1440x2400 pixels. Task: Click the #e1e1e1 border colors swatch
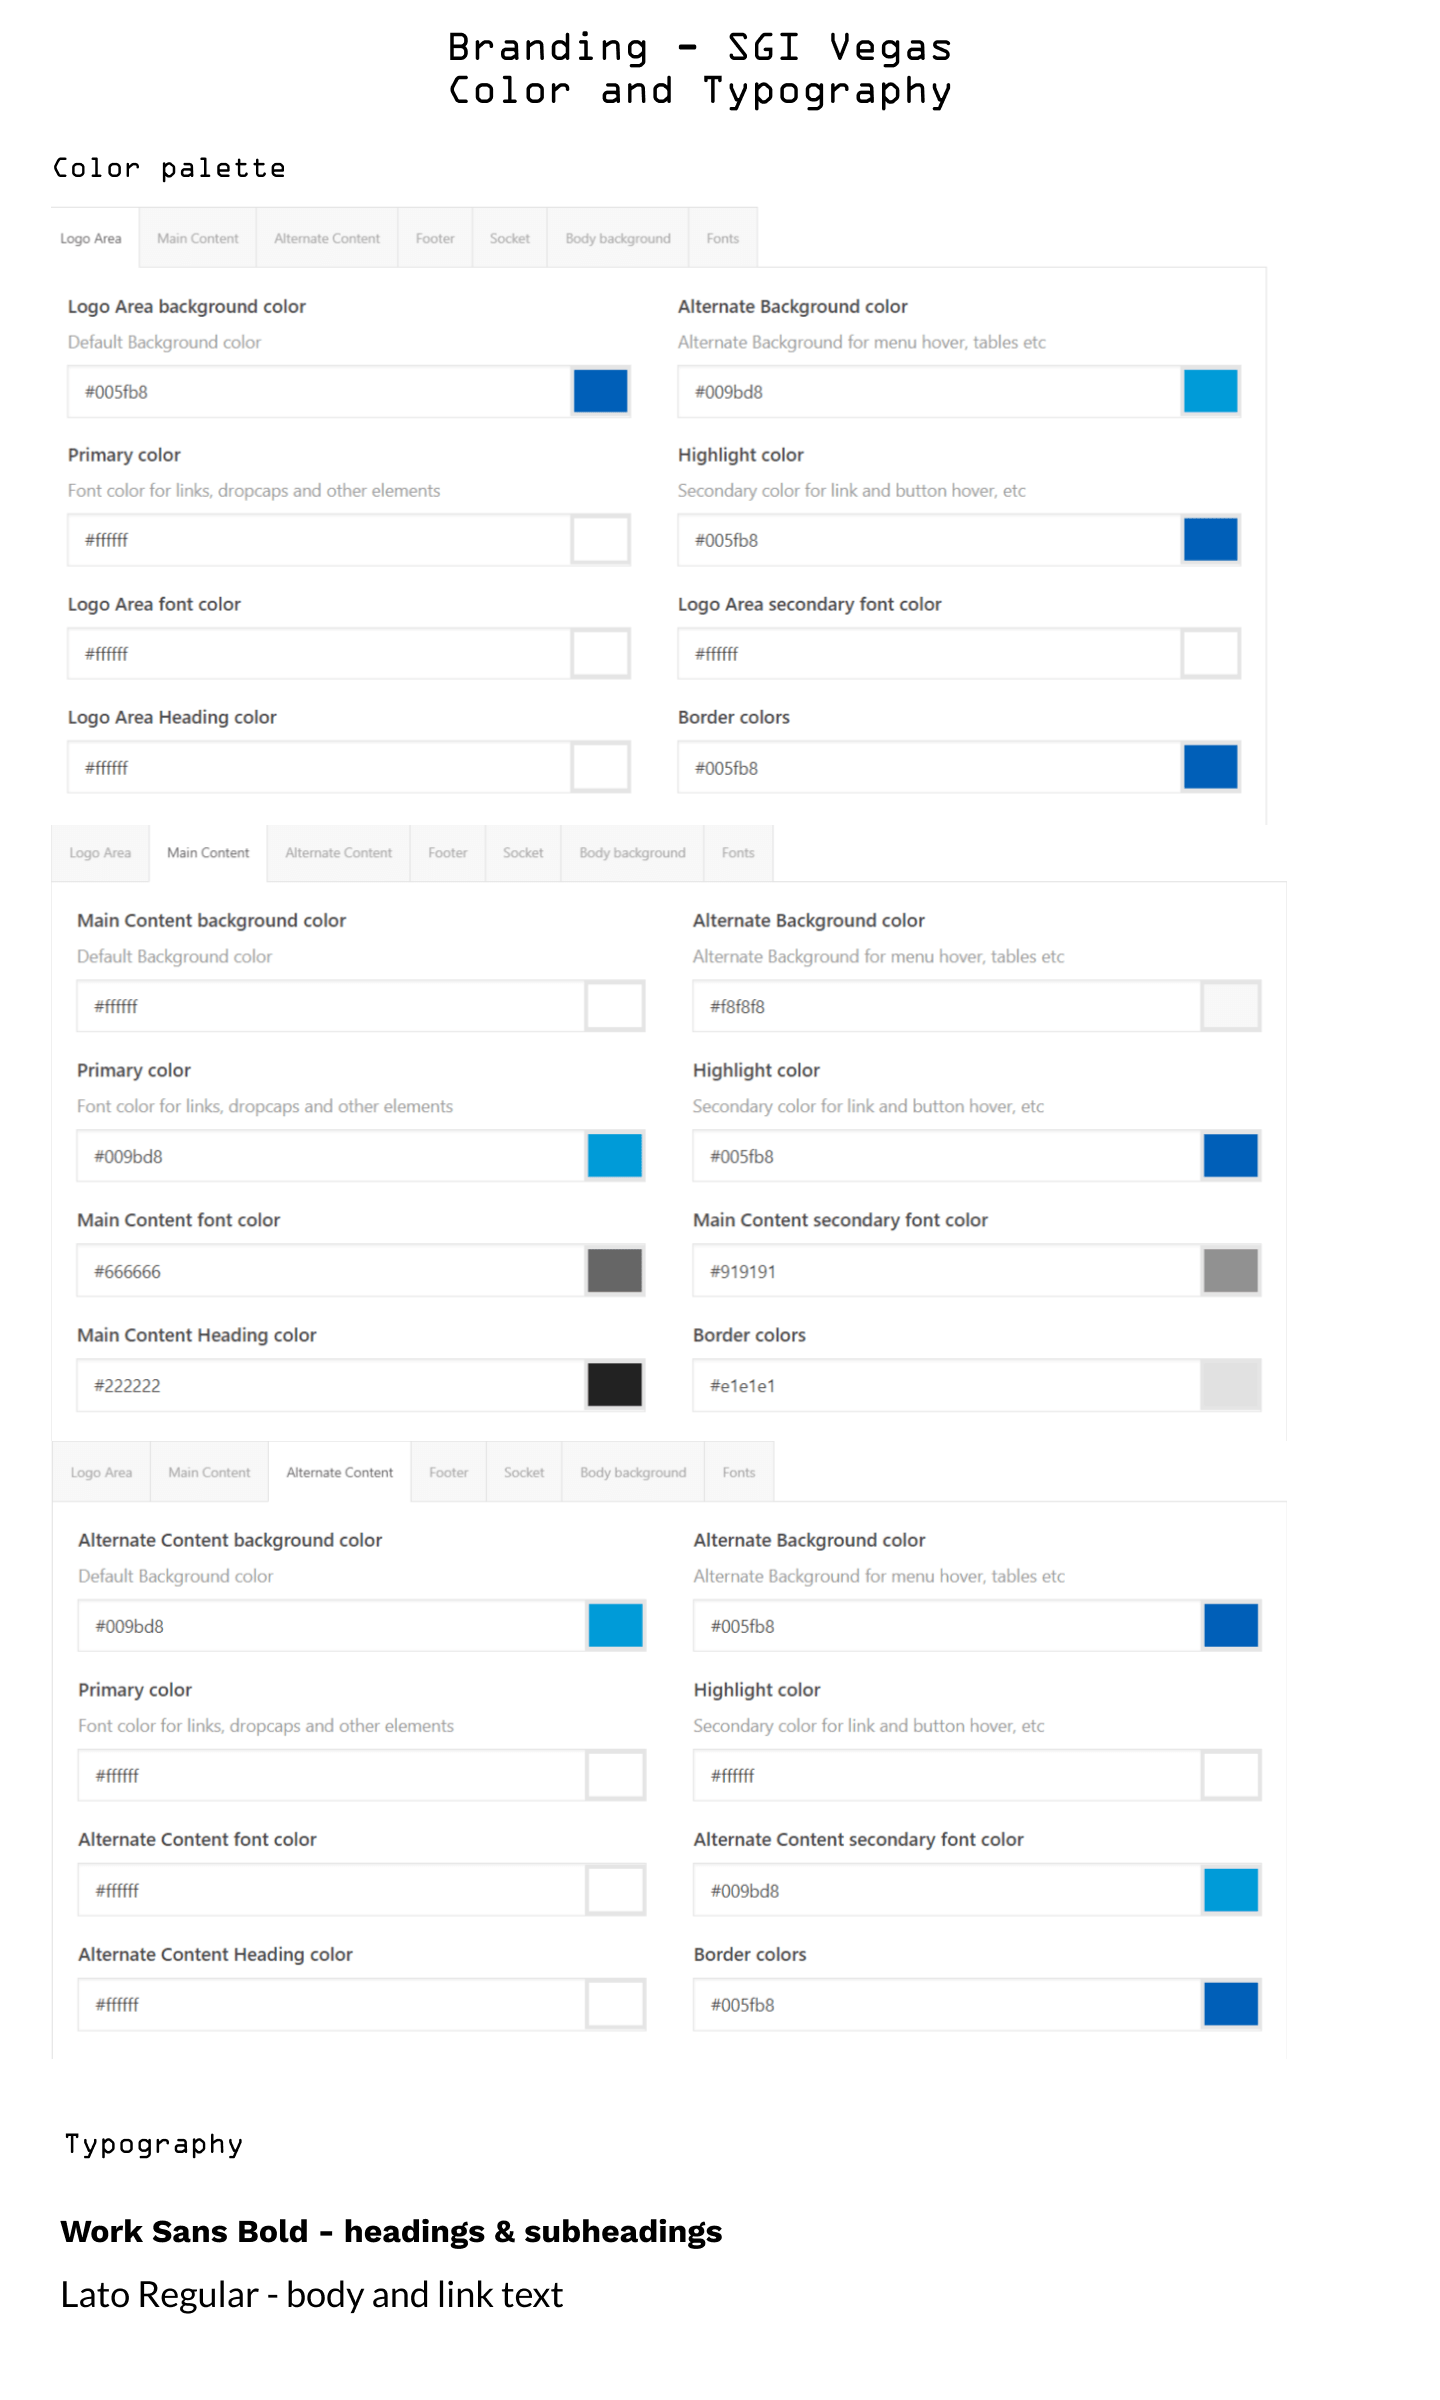coord(1230,1385)
